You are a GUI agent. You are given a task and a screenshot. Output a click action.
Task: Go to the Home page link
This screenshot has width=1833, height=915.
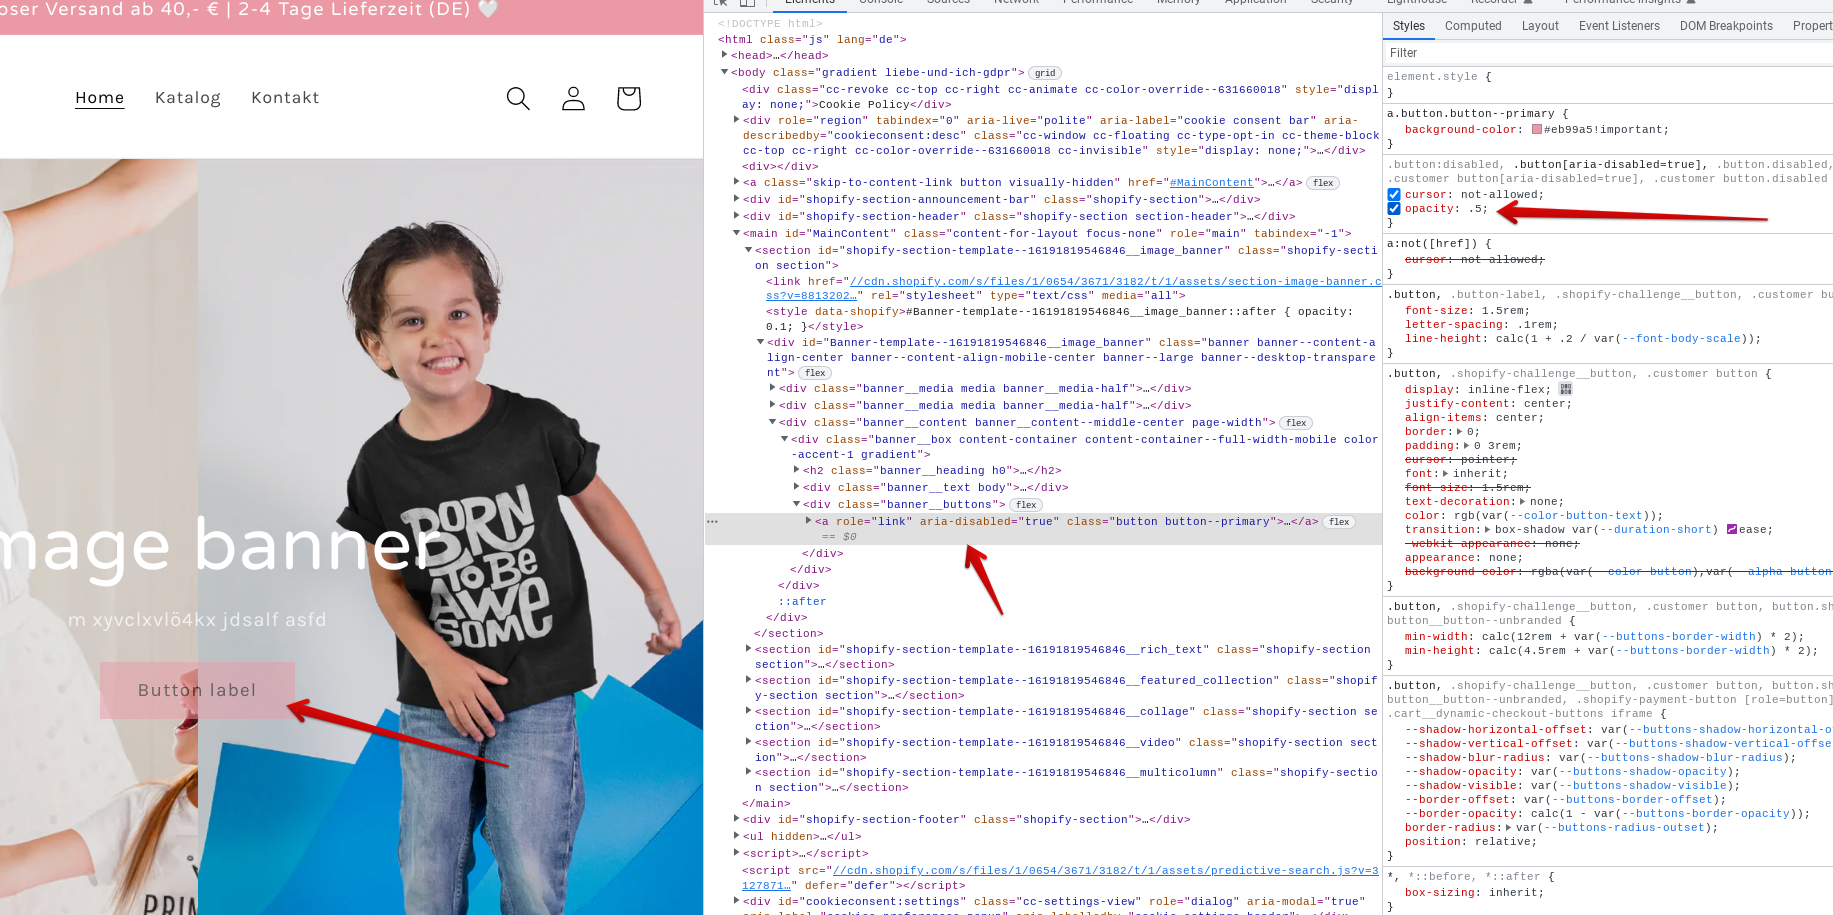click(x=100, y=98)
